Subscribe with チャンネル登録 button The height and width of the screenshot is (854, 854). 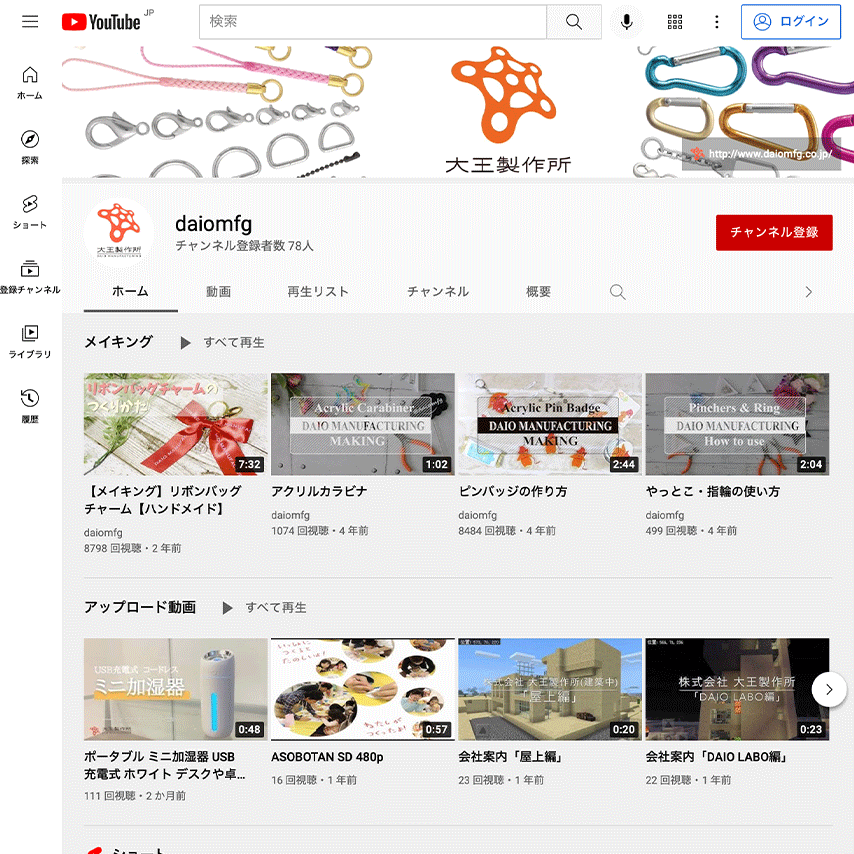[774, 233]
